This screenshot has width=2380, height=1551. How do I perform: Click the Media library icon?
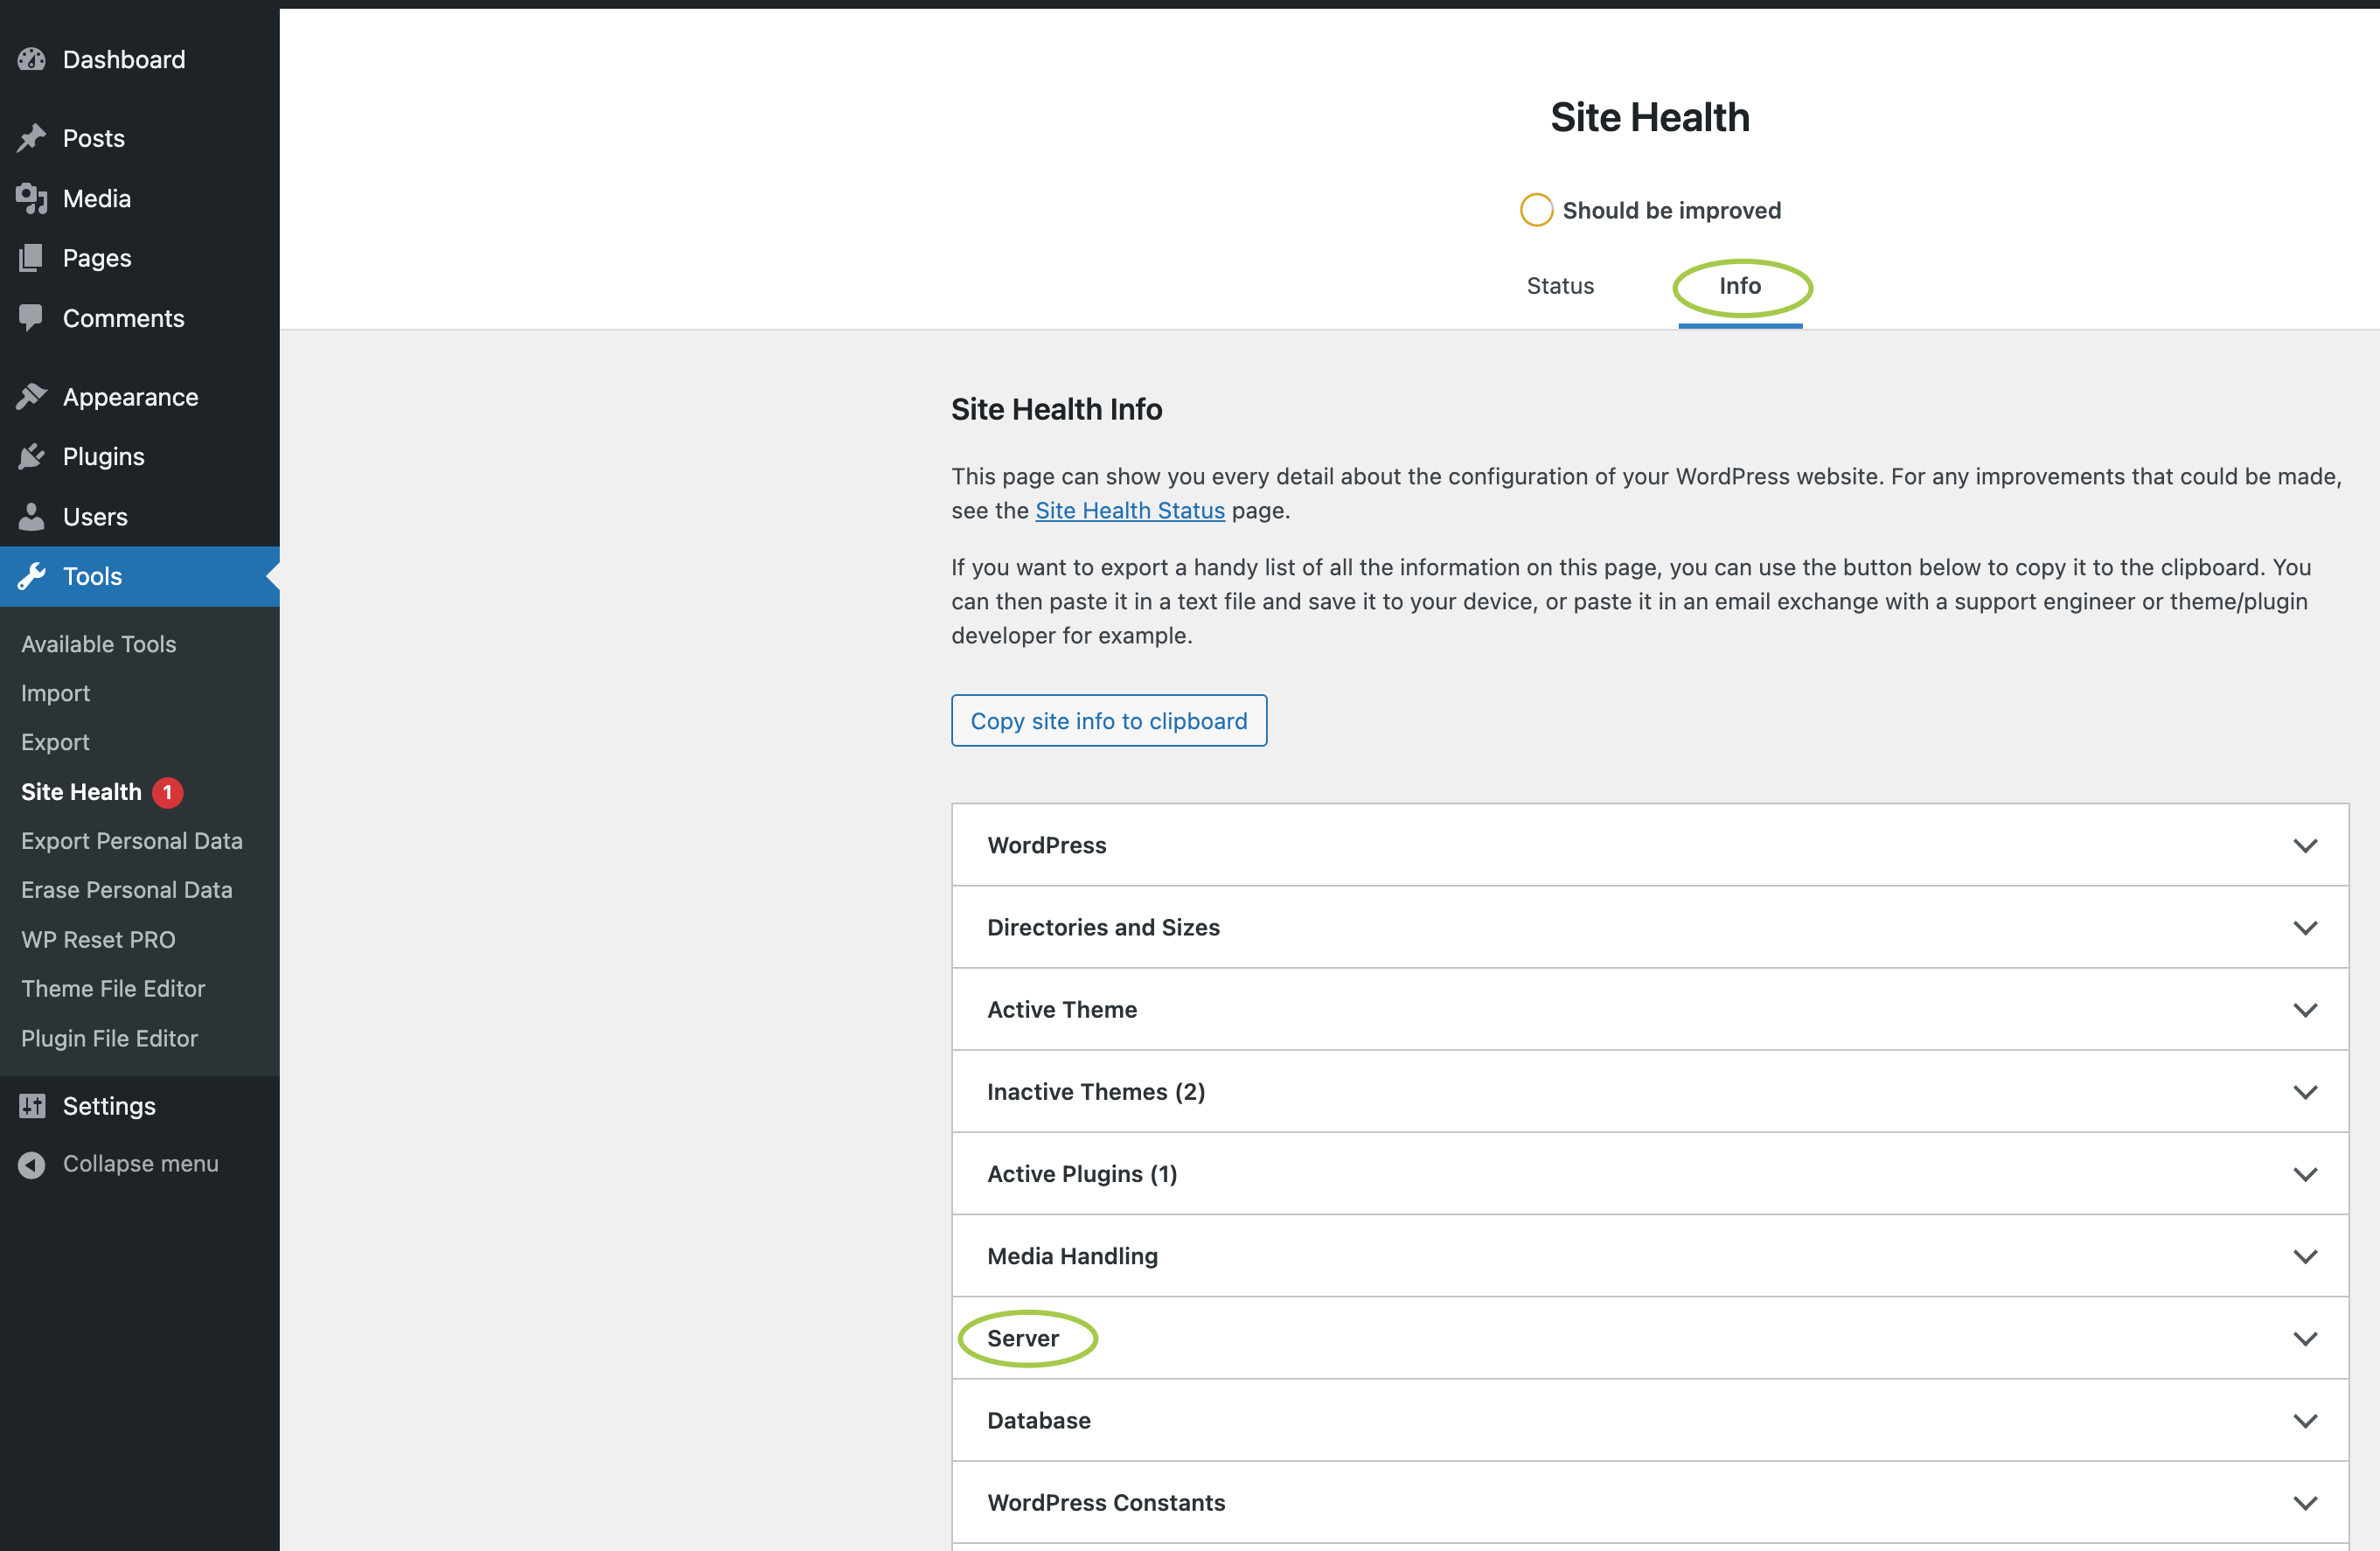(32, 199)
